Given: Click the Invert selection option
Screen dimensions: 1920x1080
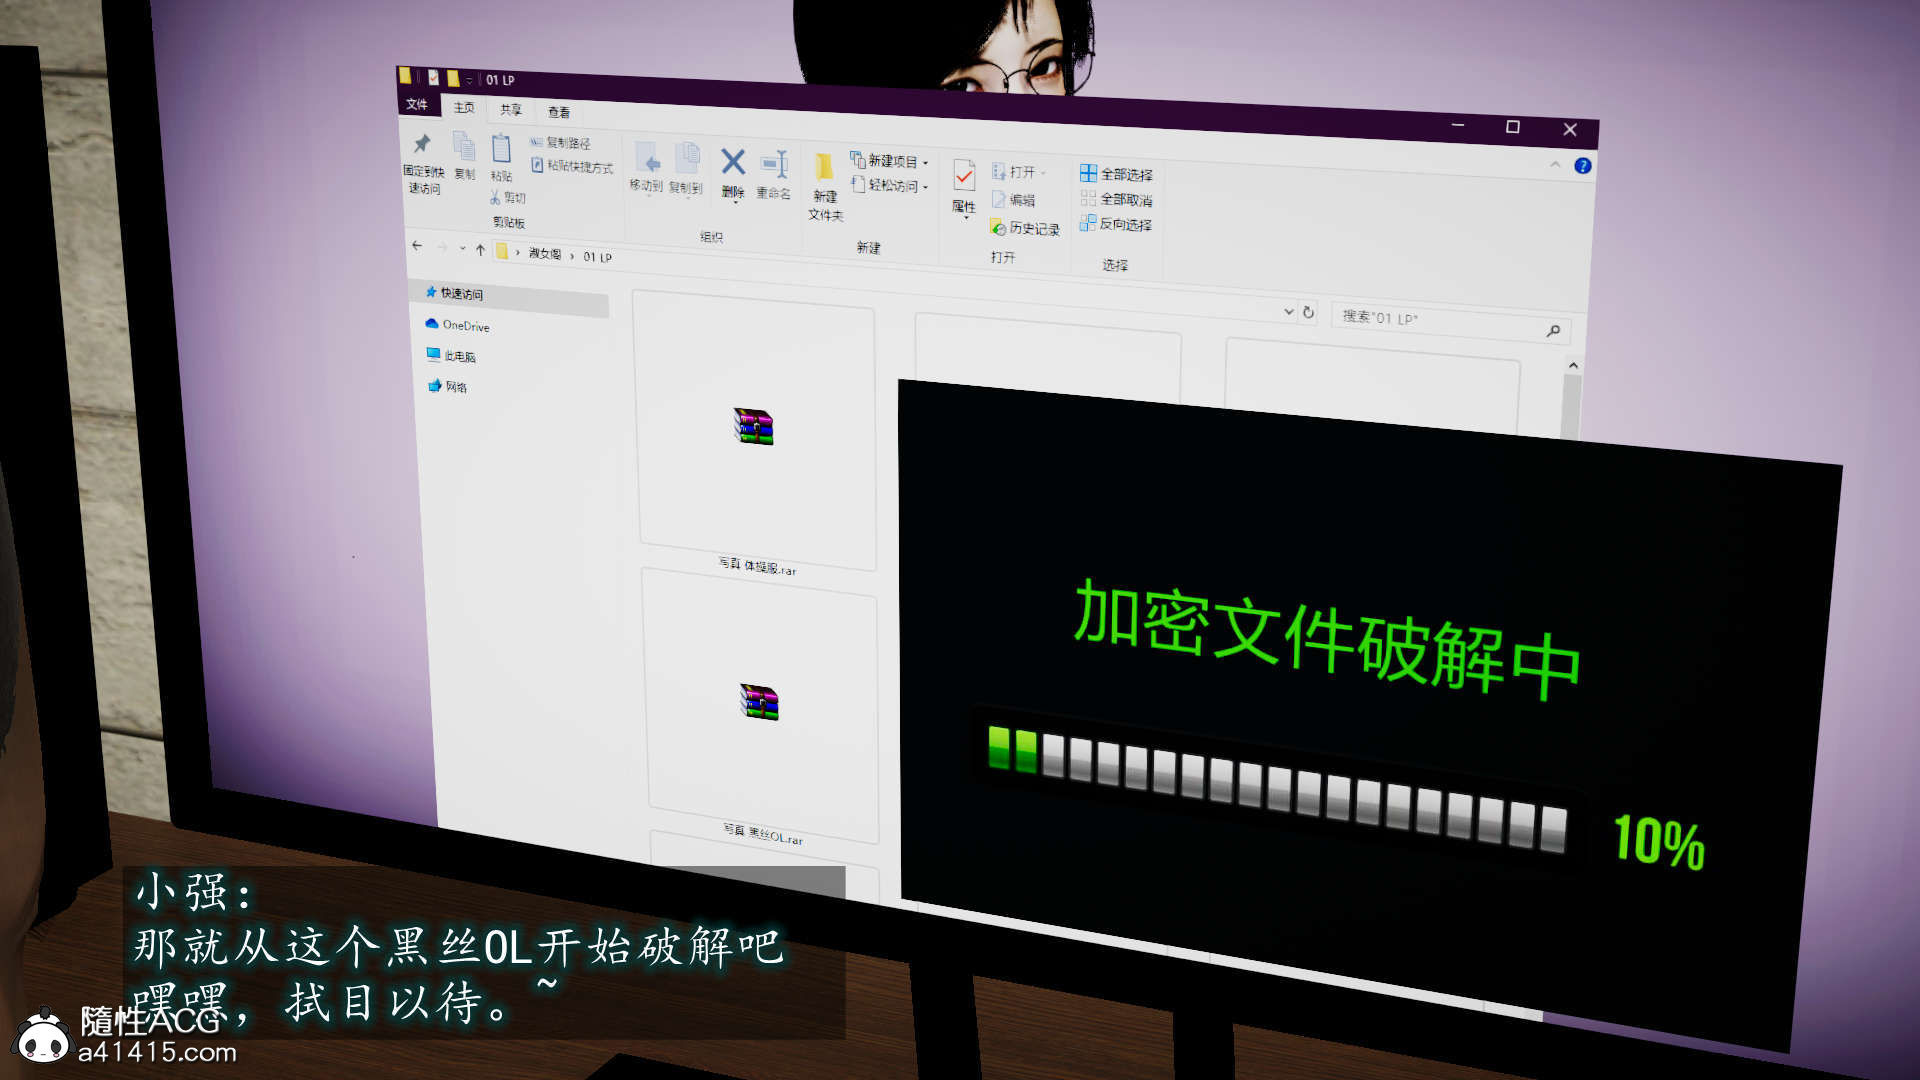Looking at the screenshot, I should click(x=1116, y=224).
